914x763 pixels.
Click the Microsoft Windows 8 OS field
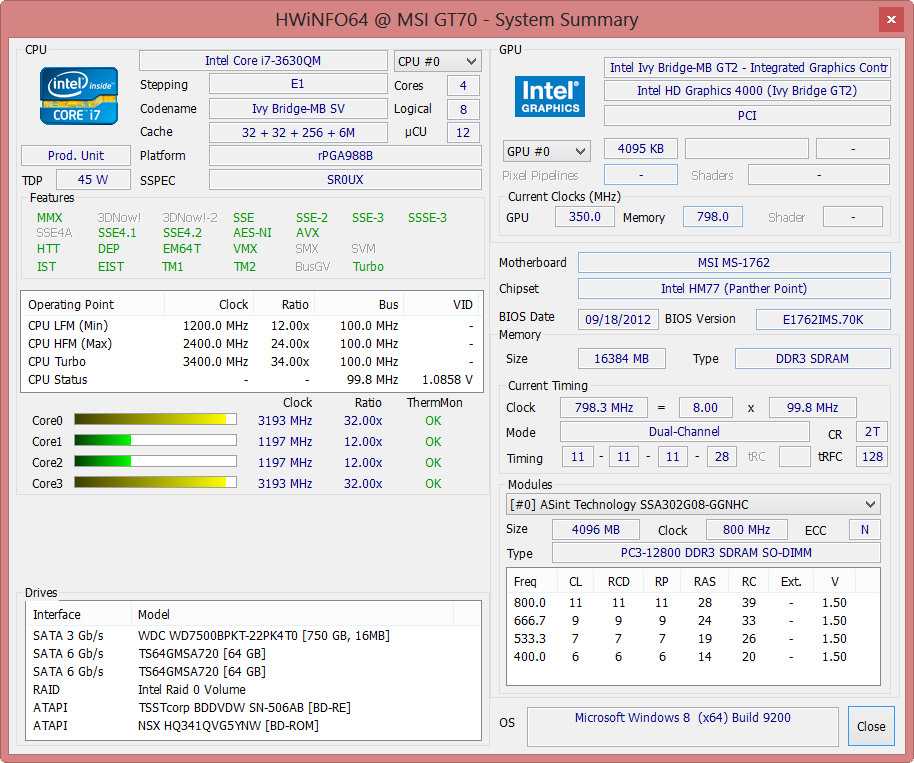(683, 726)
